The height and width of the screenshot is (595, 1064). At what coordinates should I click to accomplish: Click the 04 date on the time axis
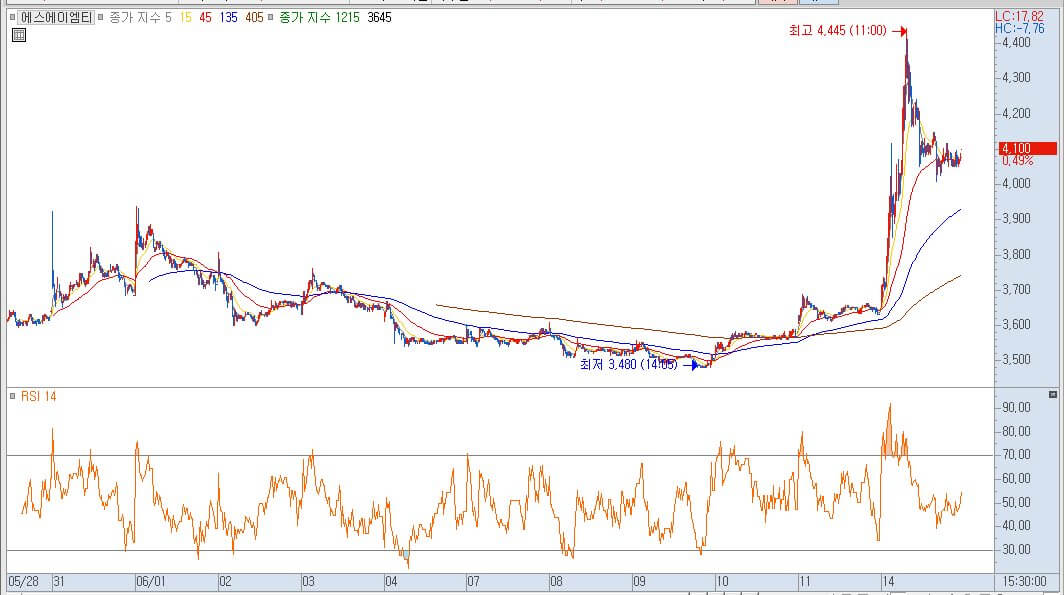click(391, 582)
